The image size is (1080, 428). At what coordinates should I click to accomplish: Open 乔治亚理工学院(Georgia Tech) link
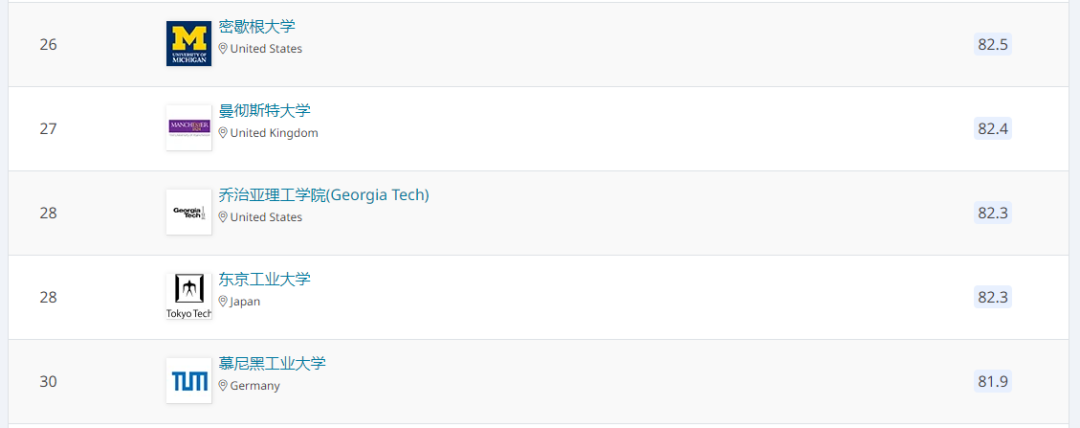pos(324,196)
